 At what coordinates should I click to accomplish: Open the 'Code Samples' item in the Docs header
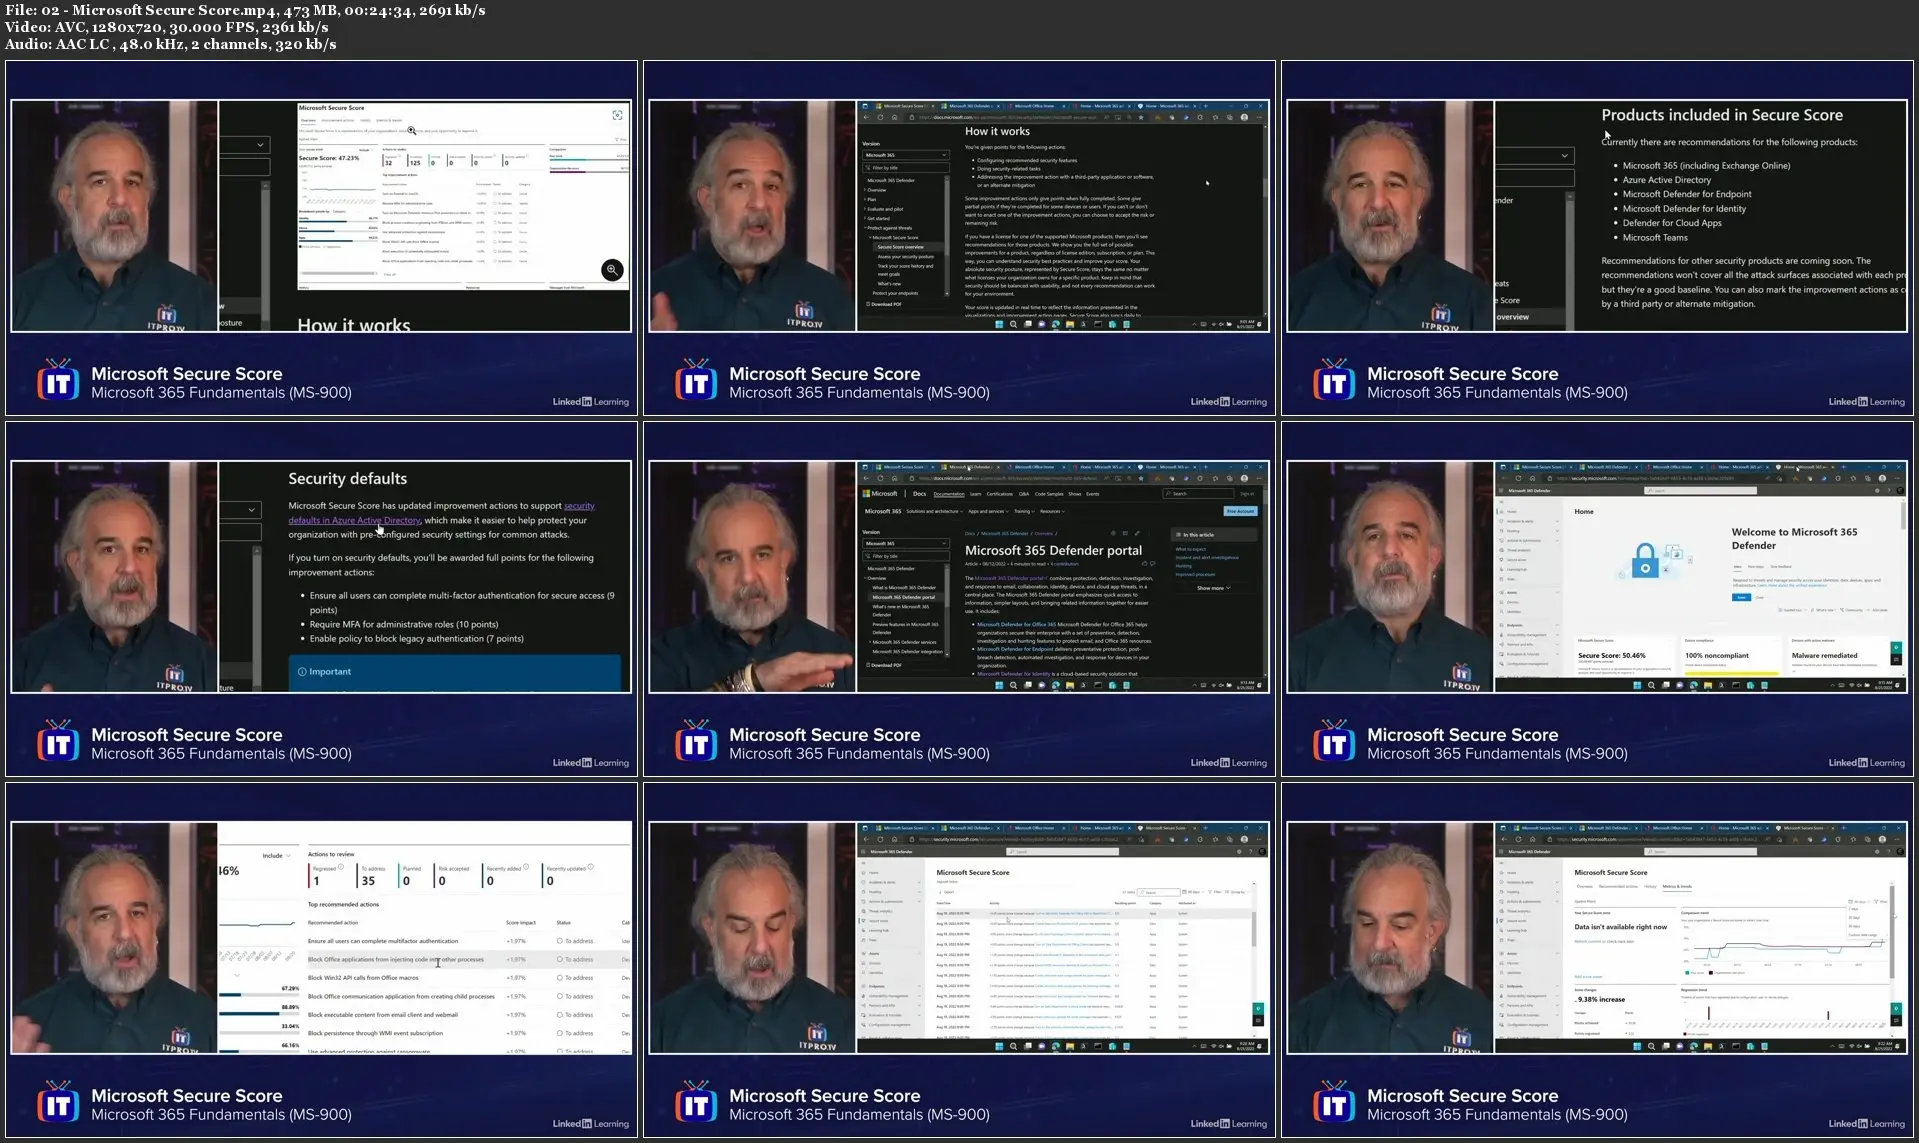click(x=1049, y=494)
